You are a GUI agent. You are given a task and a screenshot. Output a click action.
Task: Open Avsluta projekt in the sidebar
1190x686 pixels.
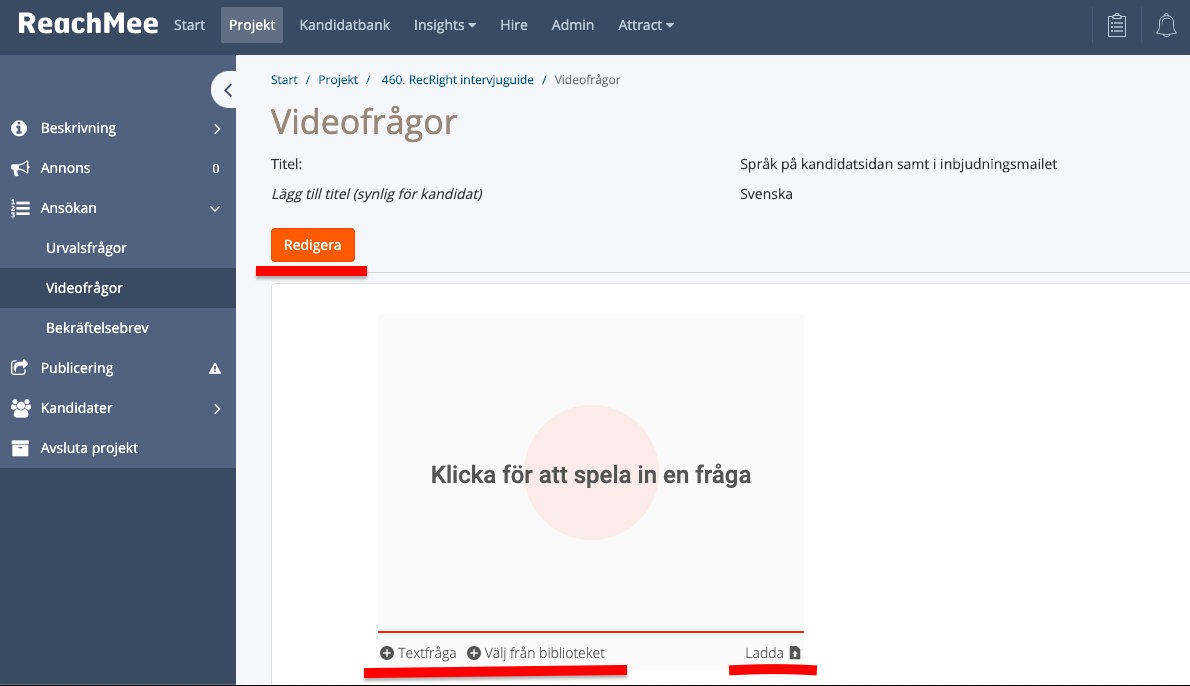tap(118, 448)
